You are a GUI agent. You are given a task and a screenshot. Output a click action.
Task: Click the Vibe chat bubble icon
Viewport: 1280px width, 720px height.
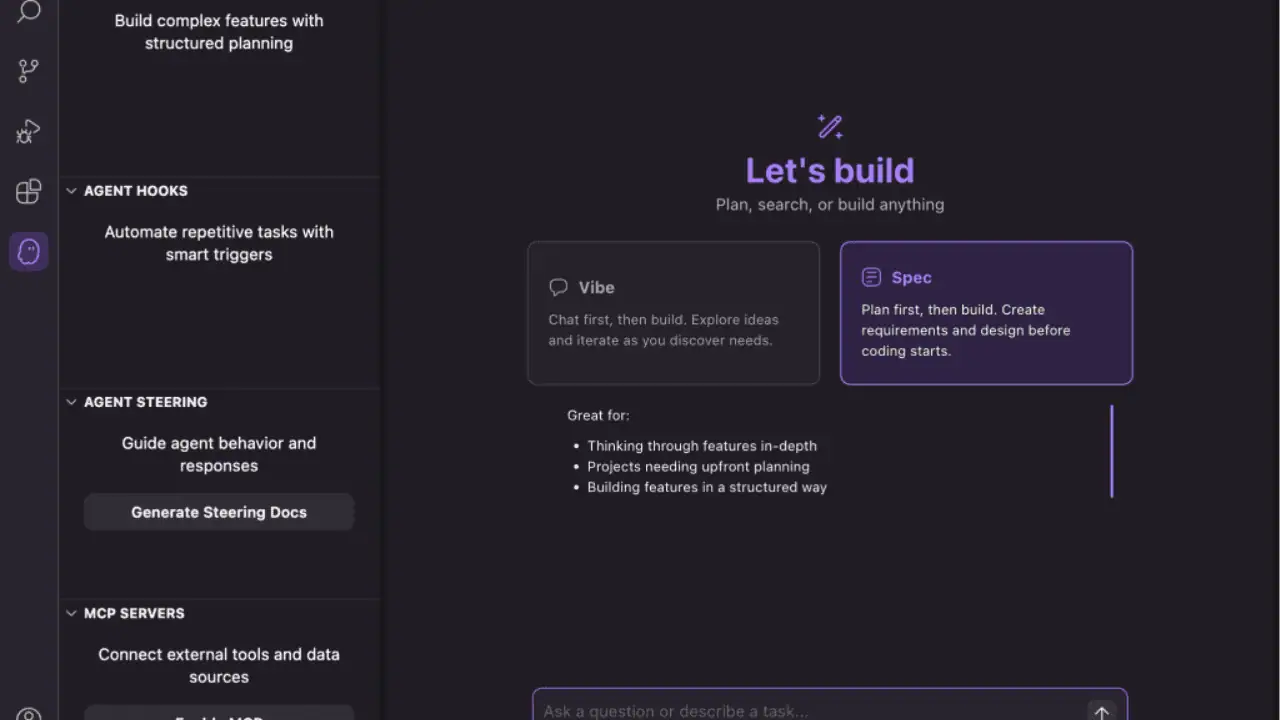coord(559,287)
